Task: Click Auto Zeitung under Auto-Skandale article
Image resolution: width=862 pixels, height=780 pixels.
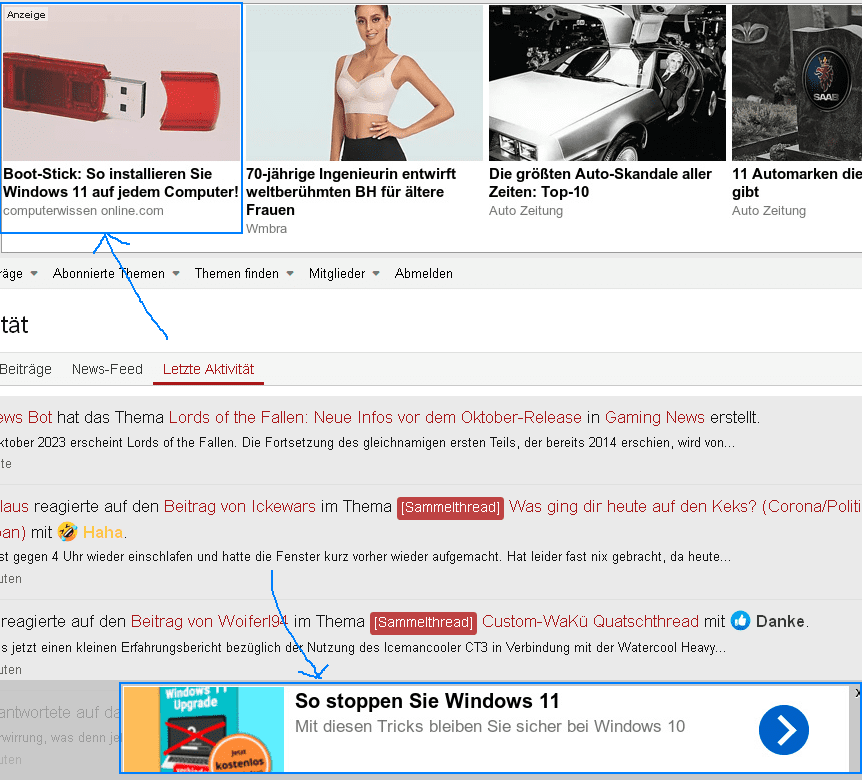Action: coord(526,211)
